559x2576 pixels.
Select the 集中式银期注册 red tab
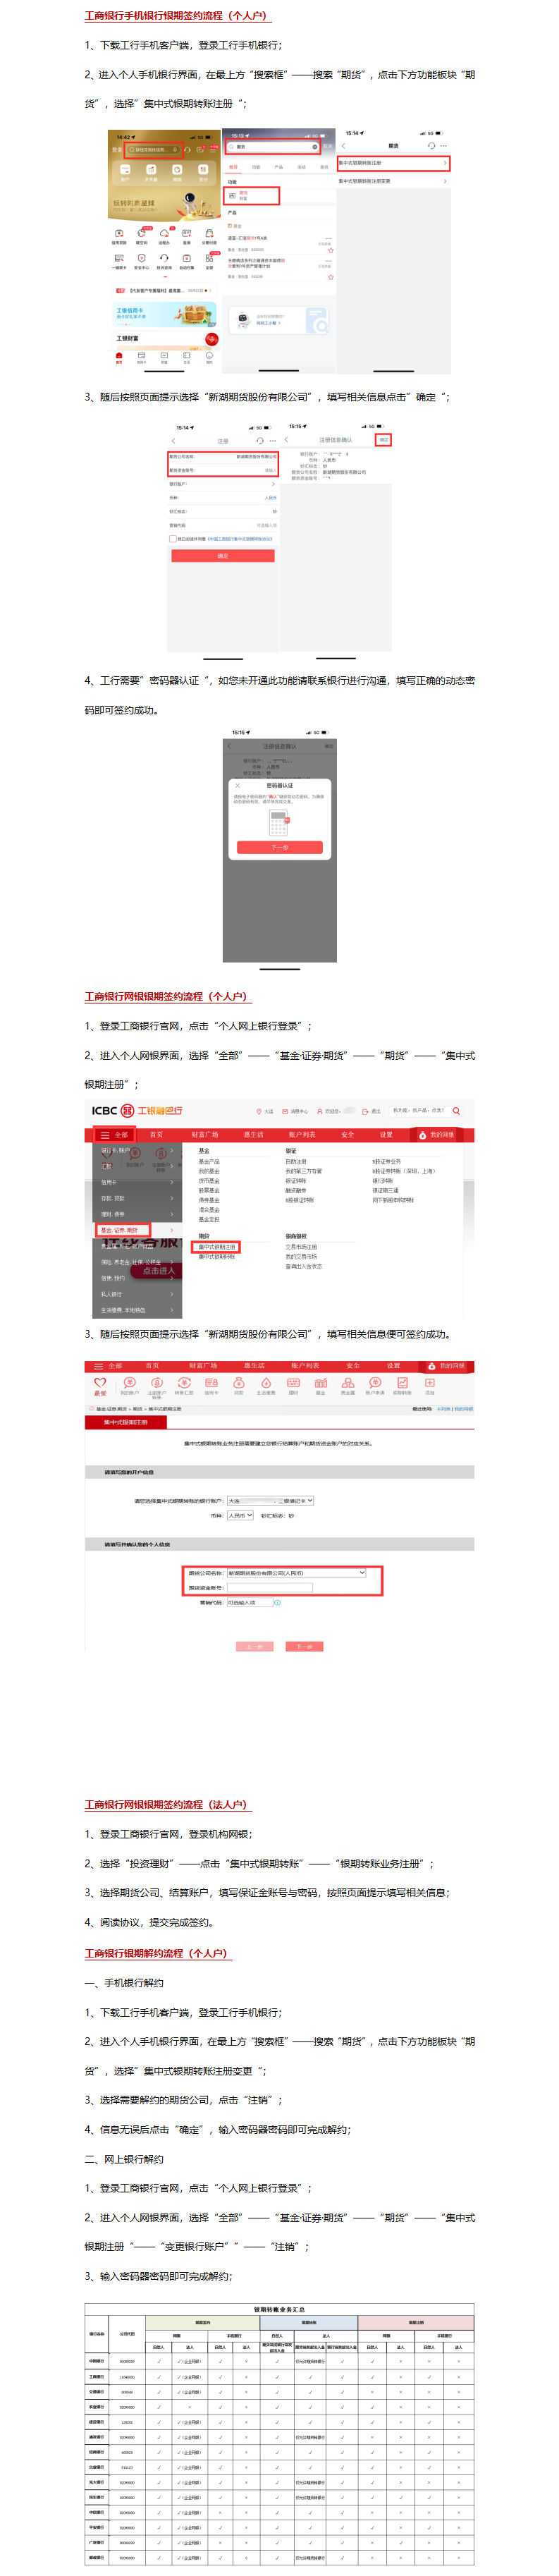[x=126, y=1423]
